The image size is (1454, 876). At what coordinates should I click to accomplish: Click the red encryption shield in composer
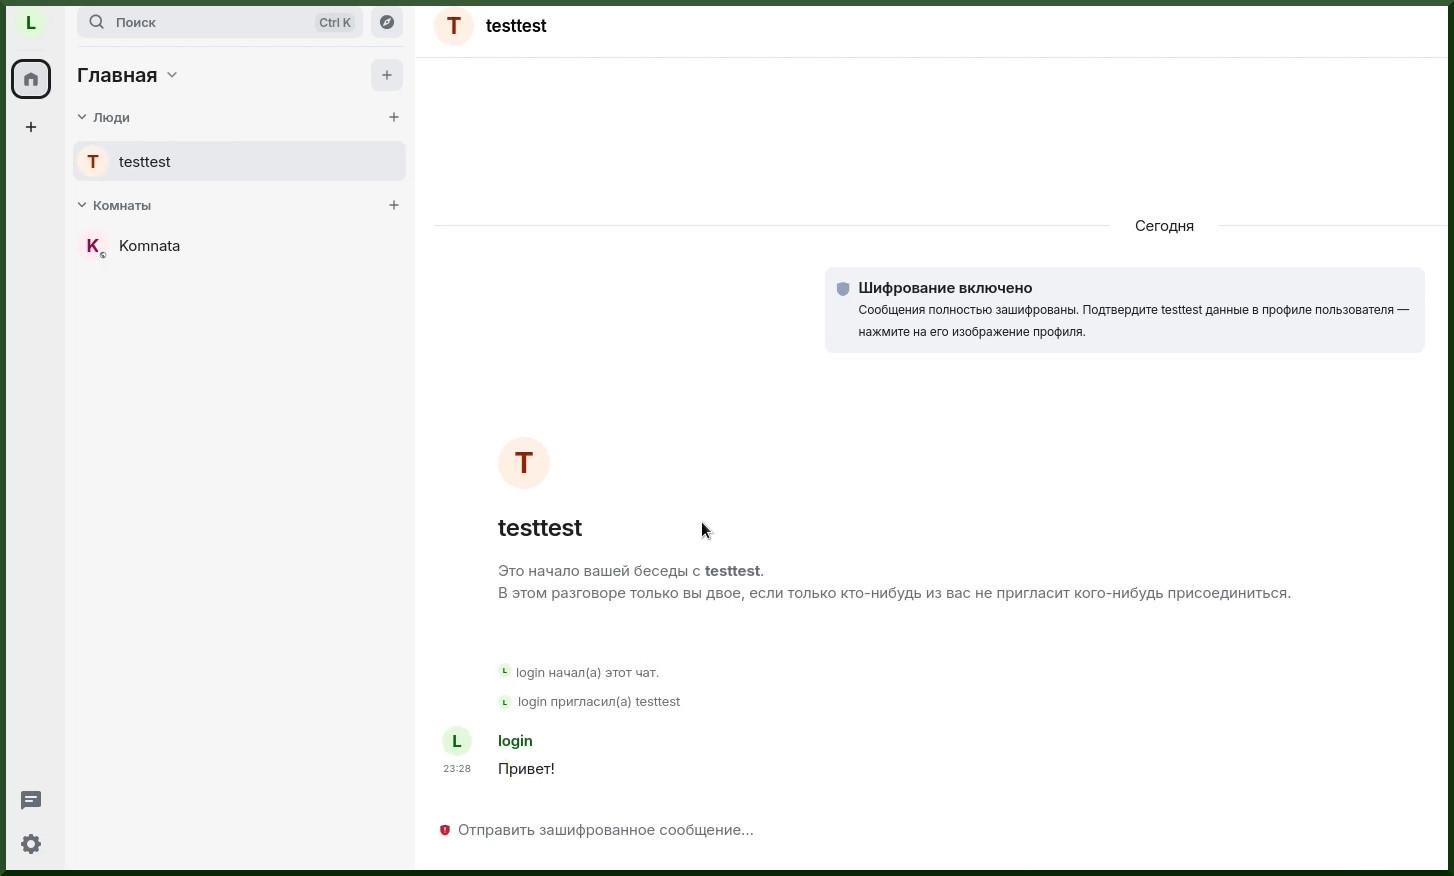click(445, 830)
